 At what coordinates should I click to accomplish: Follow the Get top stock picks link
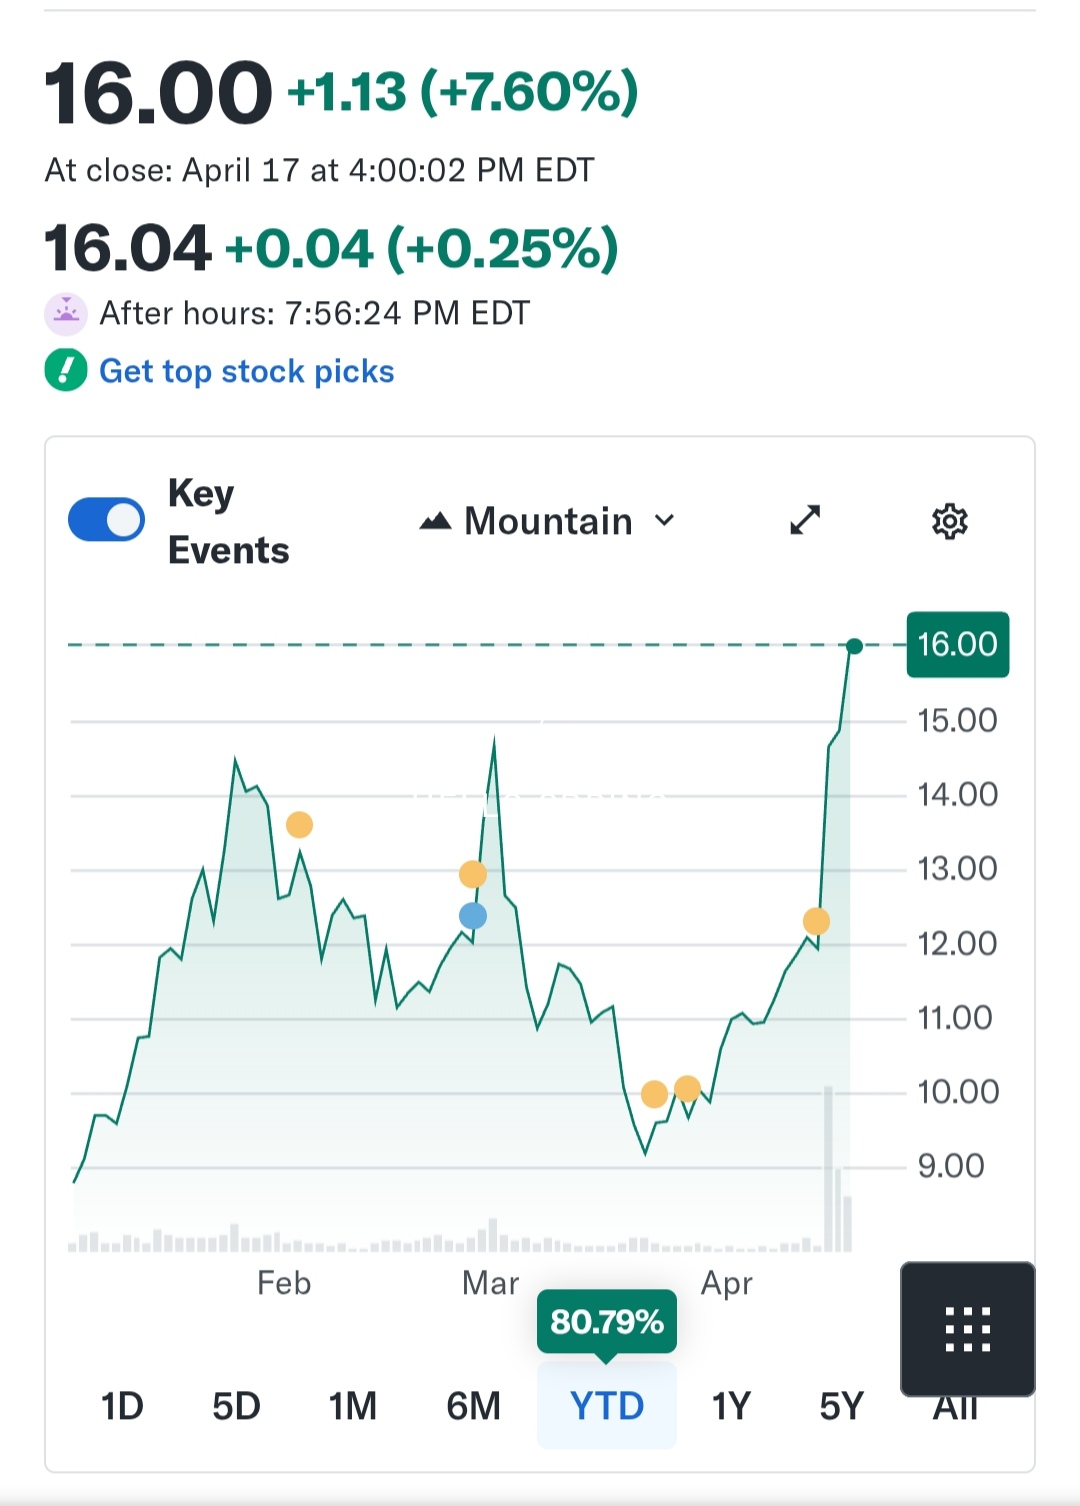[x=247, y=371]
